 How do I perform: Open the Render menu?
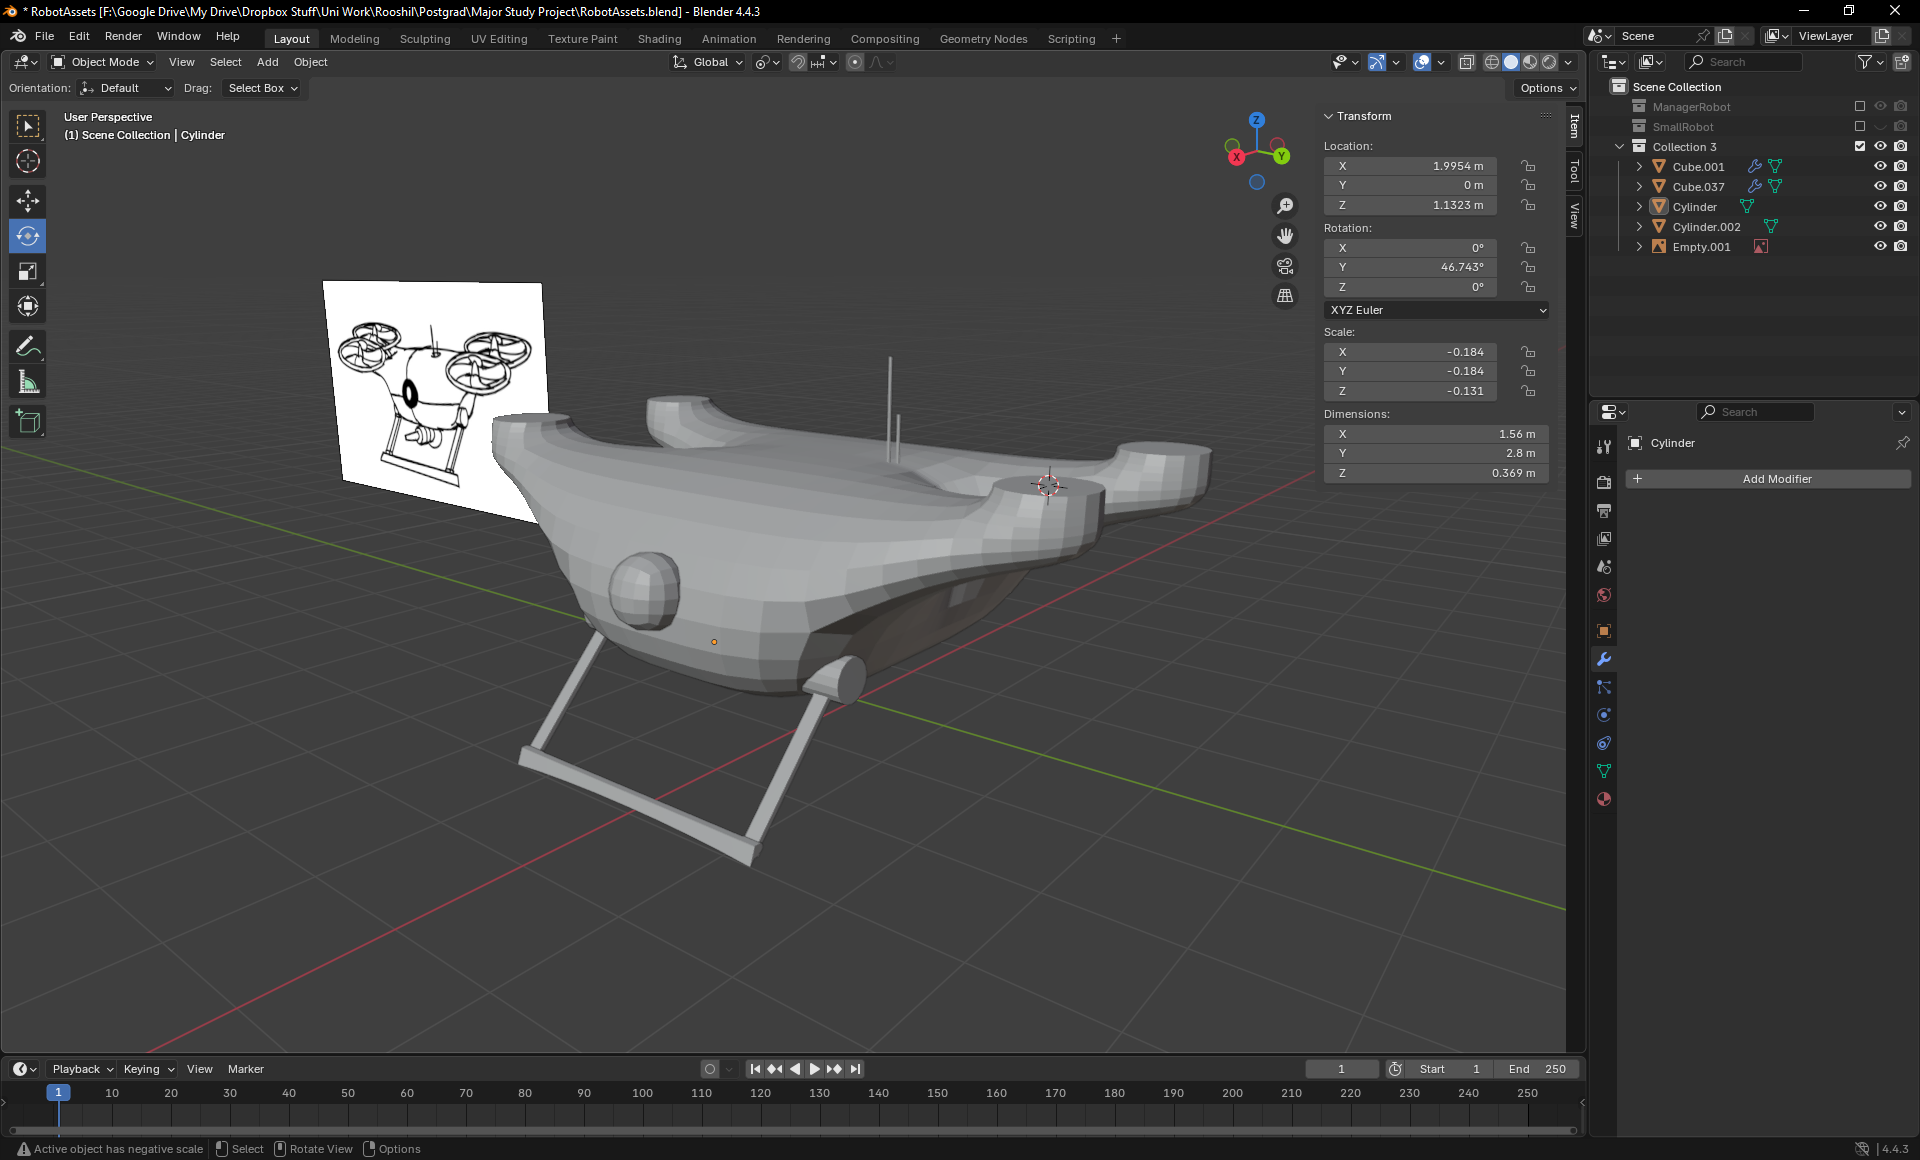(x=123, y=36)
